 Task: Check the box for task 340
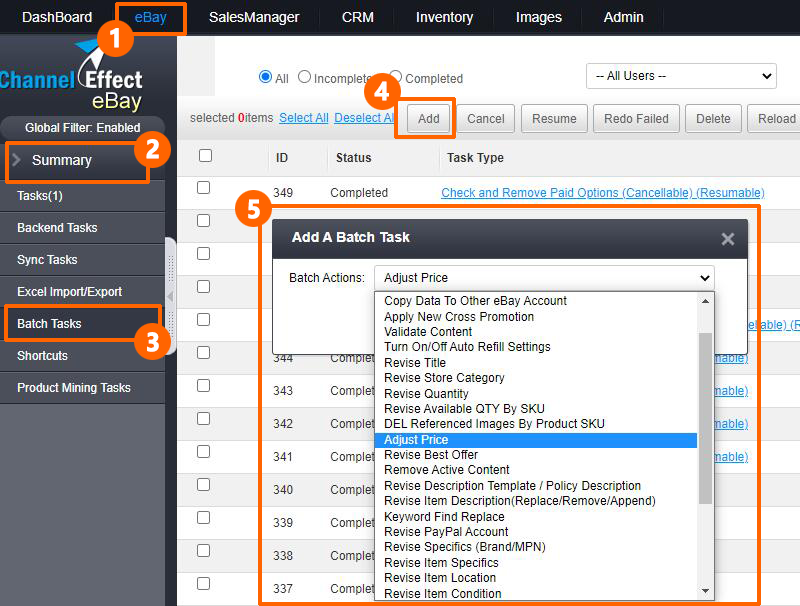pos(204,485)
